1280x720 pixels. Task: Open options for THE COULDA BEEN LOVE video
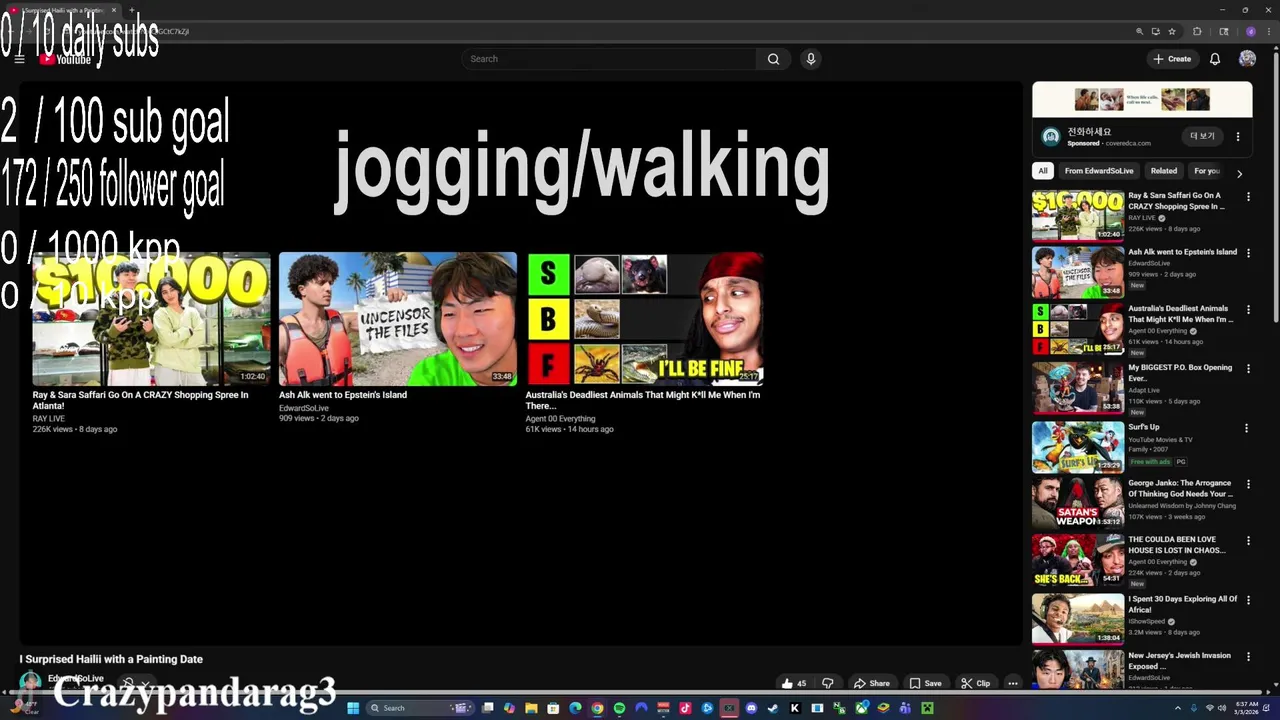pos(1247,541)
